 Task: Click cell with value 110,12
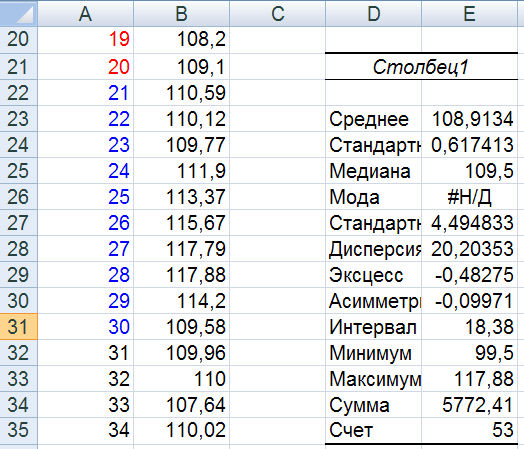point(181,119)
